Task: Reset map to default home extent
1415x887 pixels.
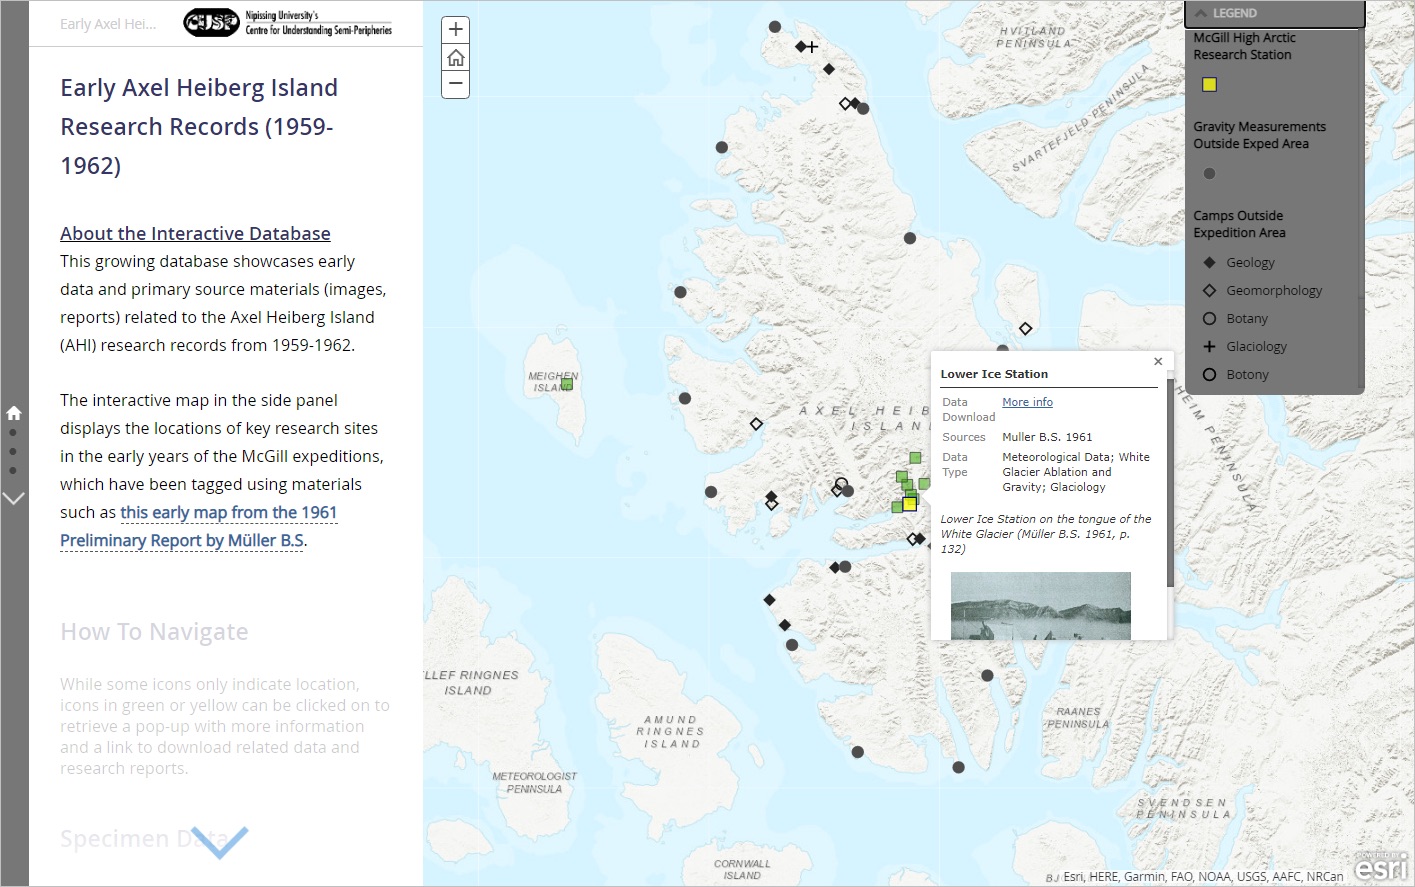Action: tap(456, 57)
